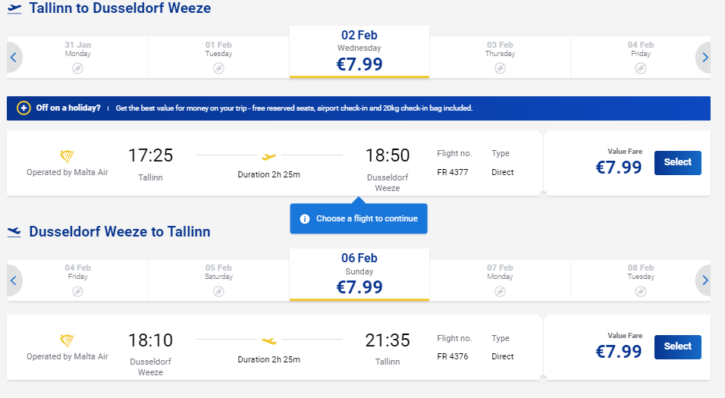Click the 17:25 Tallinn flight card
Image resolution: width=725 pixels, height=398 pixels.
tap(274, 163)
